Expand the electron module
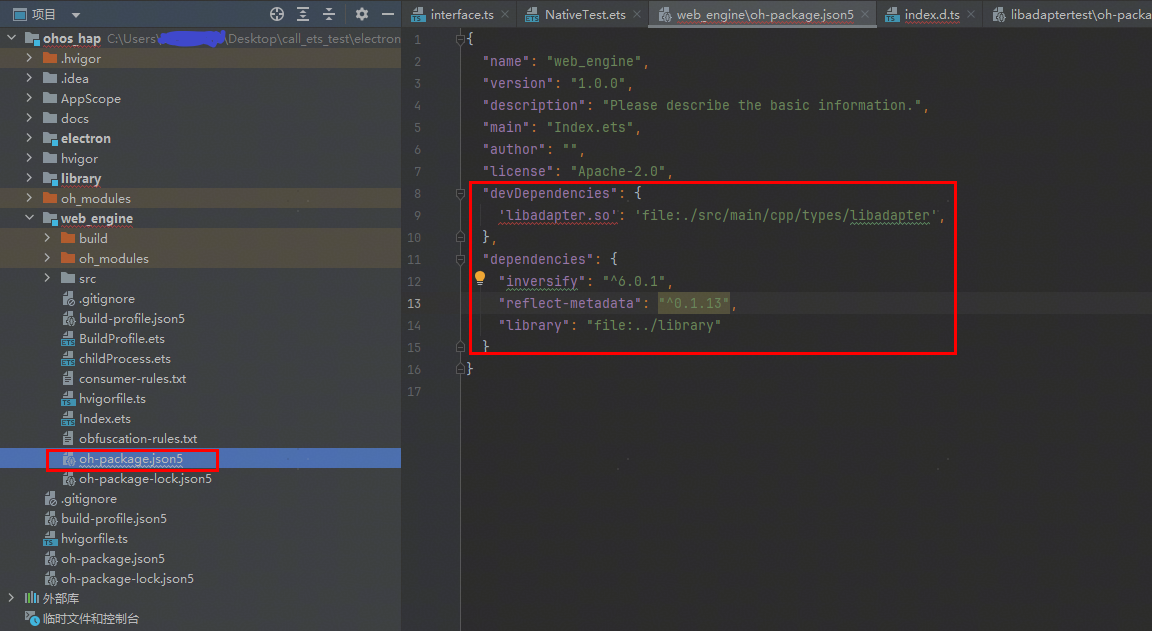The width and height of the screenshot is (1152, 631). (29, 137)
